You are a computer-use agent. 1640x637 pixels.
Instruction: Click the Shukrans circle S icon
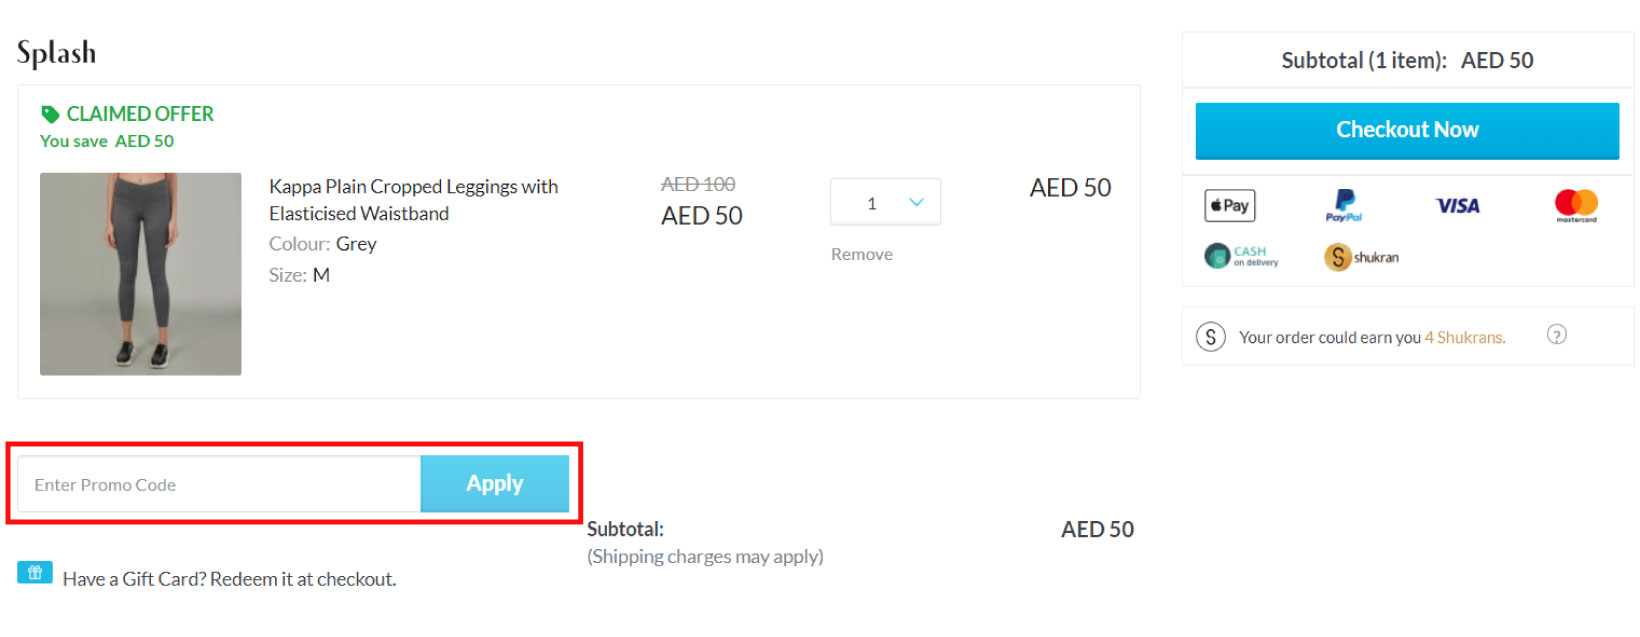coord(1211,337)
